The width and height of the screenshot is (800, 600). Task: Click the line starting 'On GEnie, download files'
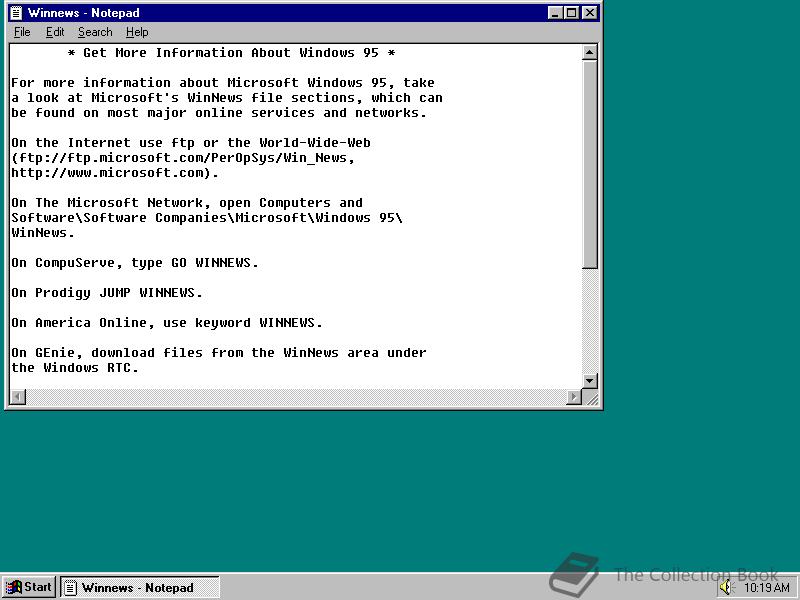tap(219, 353)
